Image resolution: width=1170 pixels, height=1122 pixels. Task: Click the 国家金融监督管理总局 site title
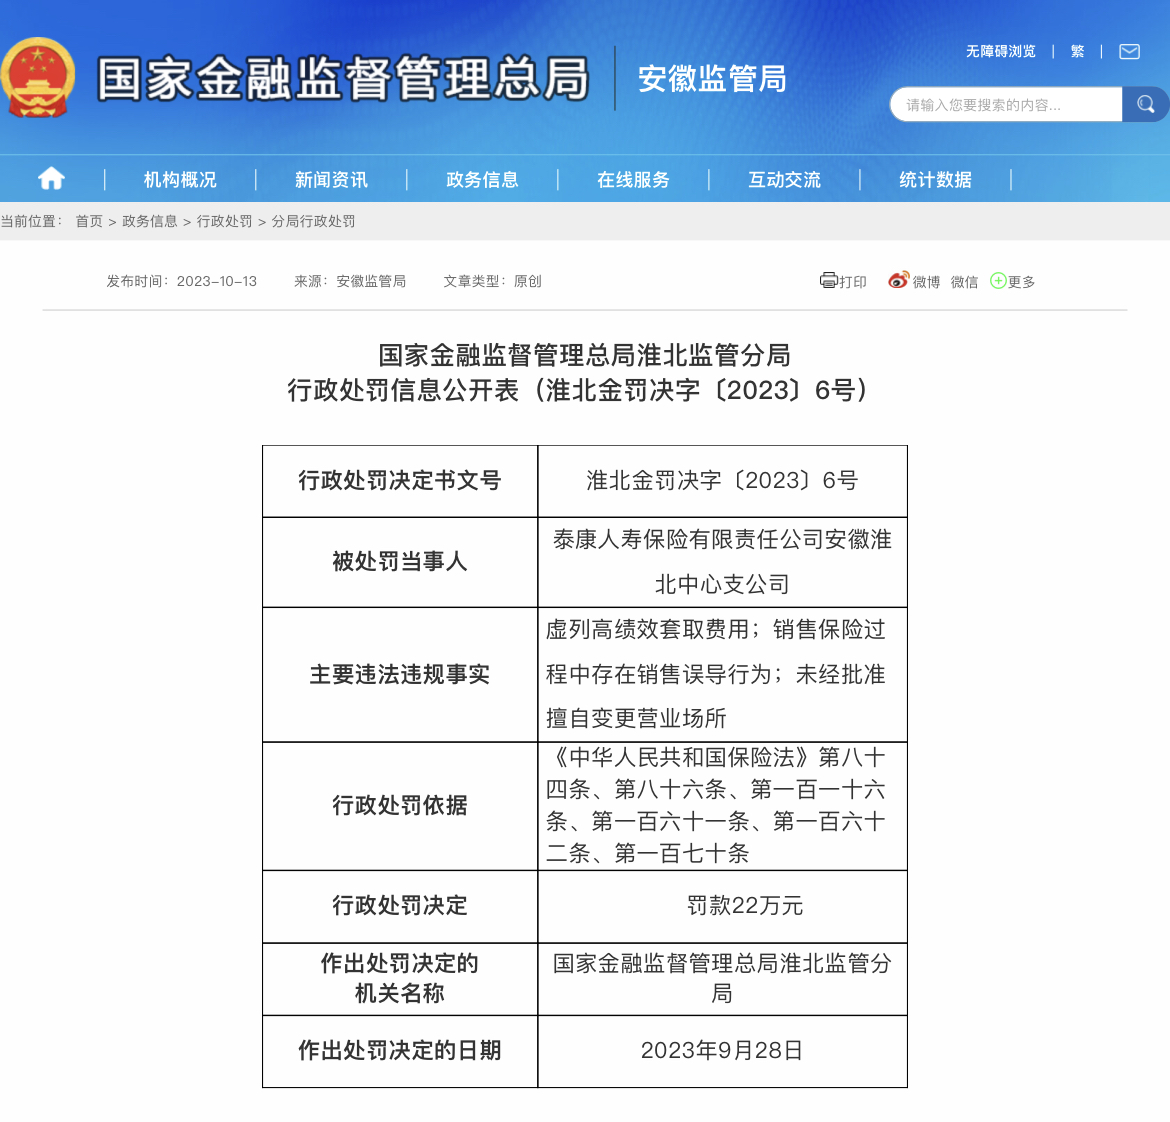pos(342,78)
